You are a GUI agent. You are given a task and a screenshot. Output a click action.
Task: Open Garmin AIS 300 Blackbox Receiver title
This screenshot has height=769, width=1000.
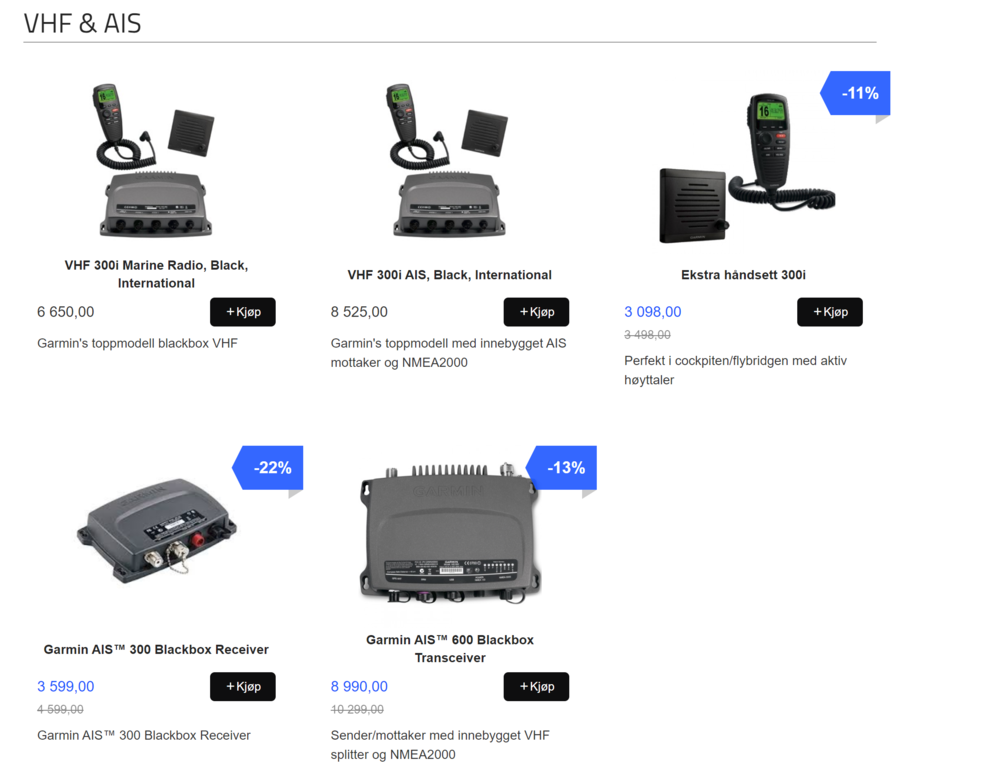(x=156, y=649)
